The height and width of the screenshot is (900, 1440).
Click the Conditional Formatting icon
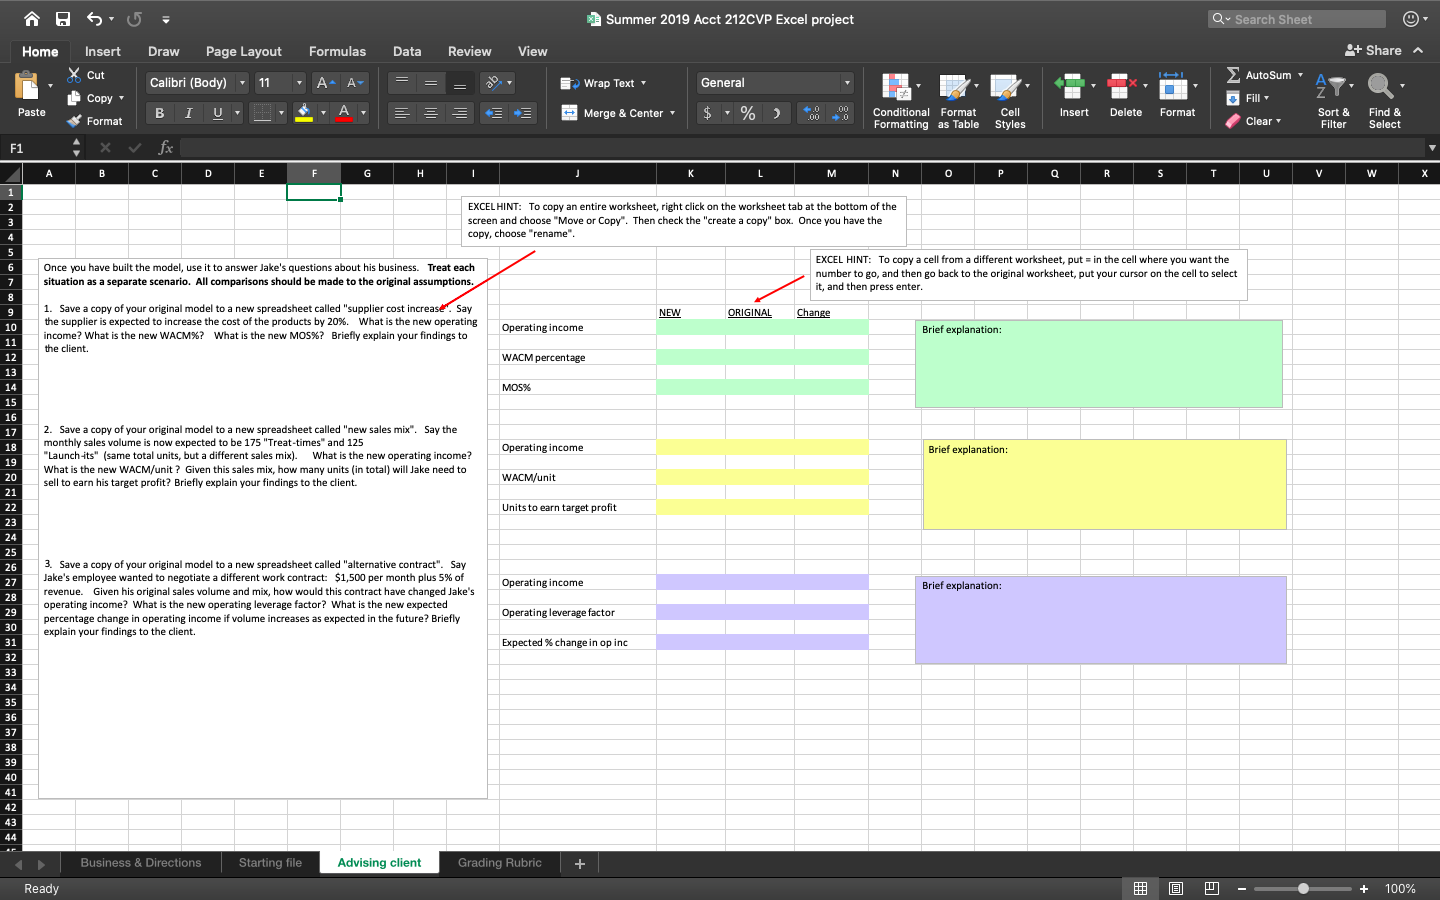[x=896, y=87]
